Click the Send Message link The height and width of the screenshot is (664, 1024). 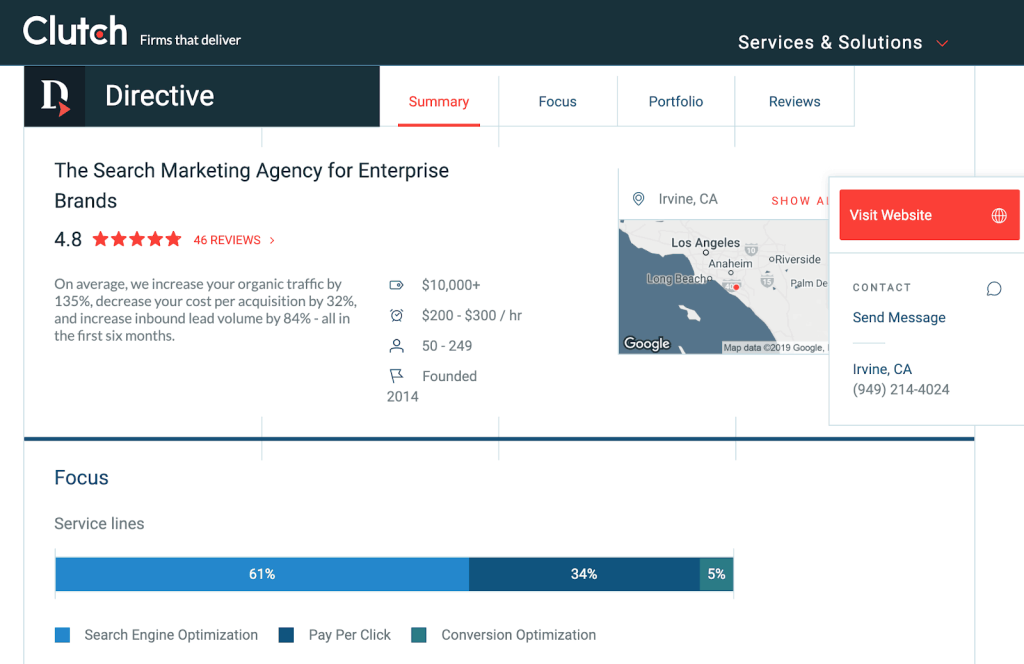pyautogui.click(x=898, y=317)
